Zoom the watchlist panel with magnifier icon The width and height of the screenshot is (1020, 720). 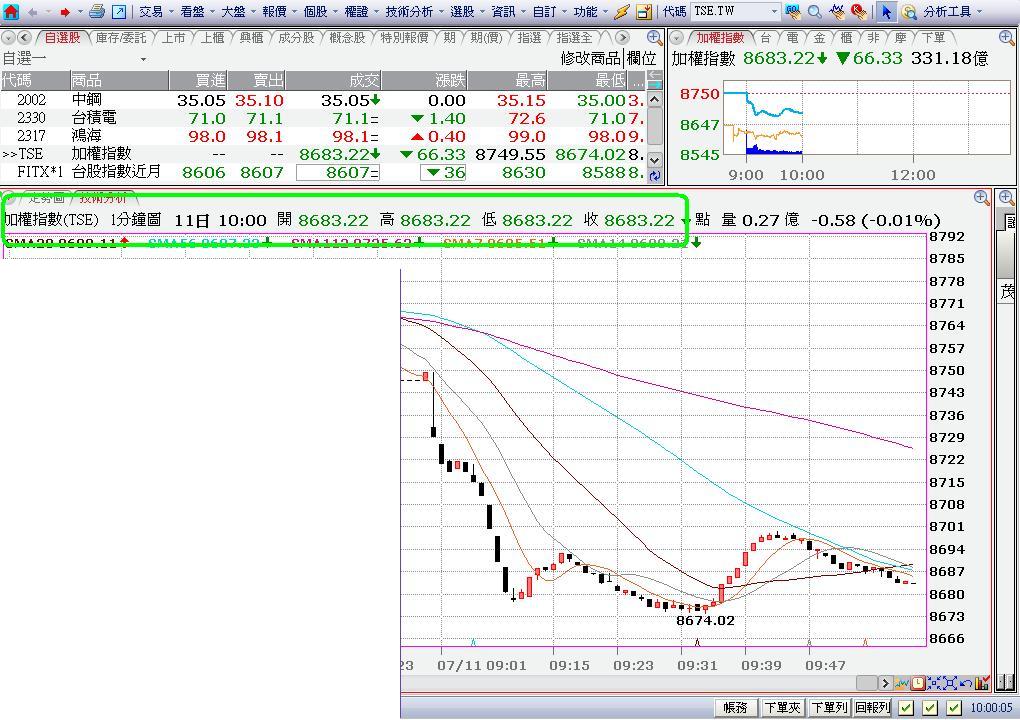pos(655,38)
